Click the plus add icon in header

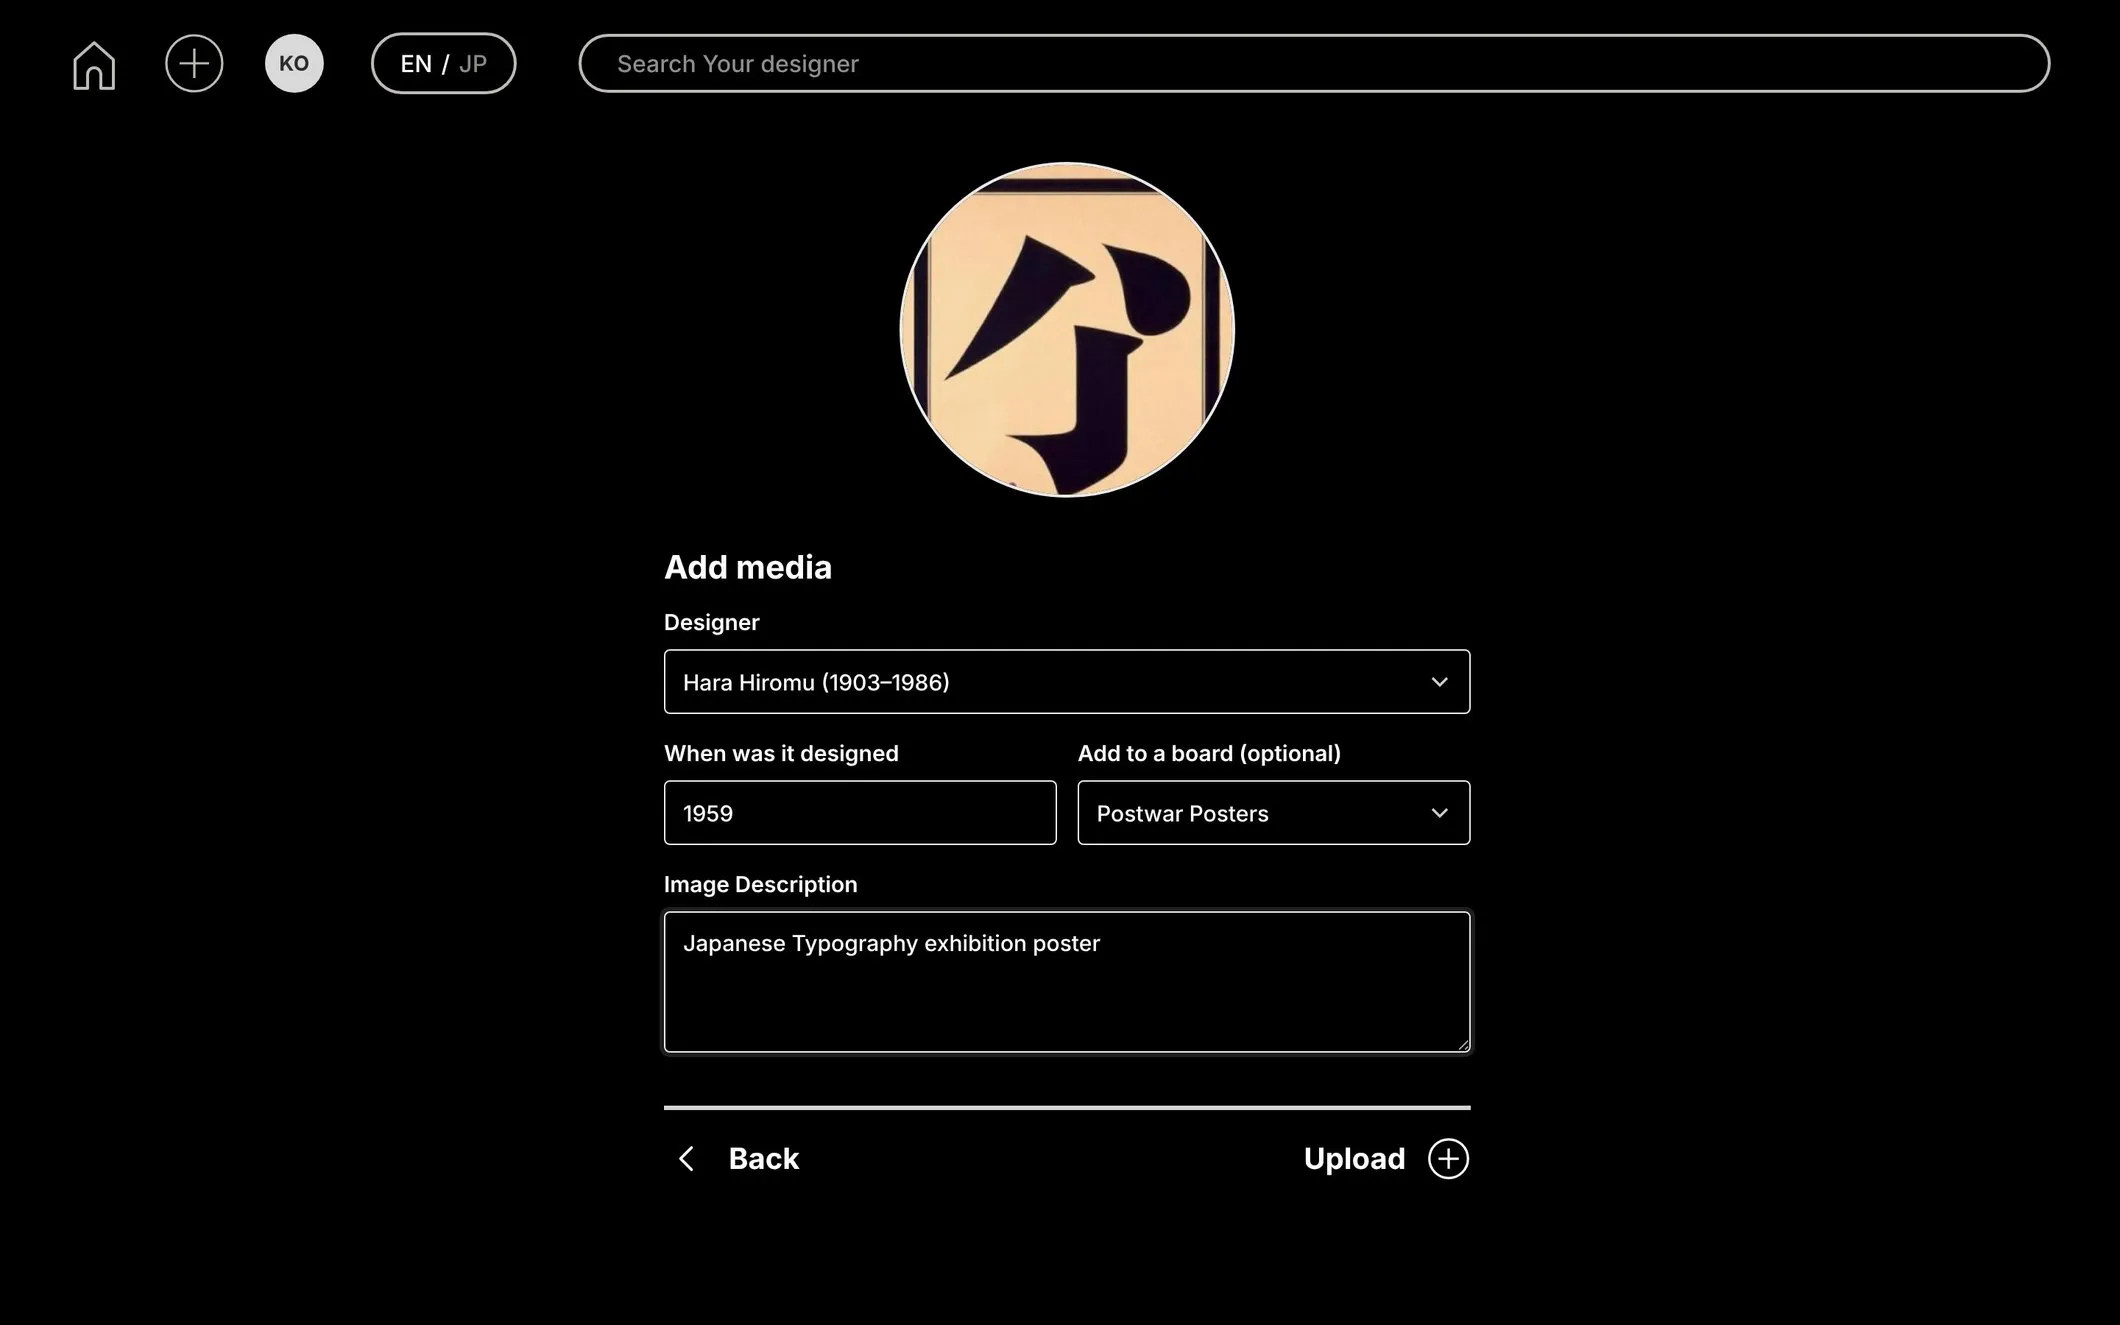(x=194, y=64)
